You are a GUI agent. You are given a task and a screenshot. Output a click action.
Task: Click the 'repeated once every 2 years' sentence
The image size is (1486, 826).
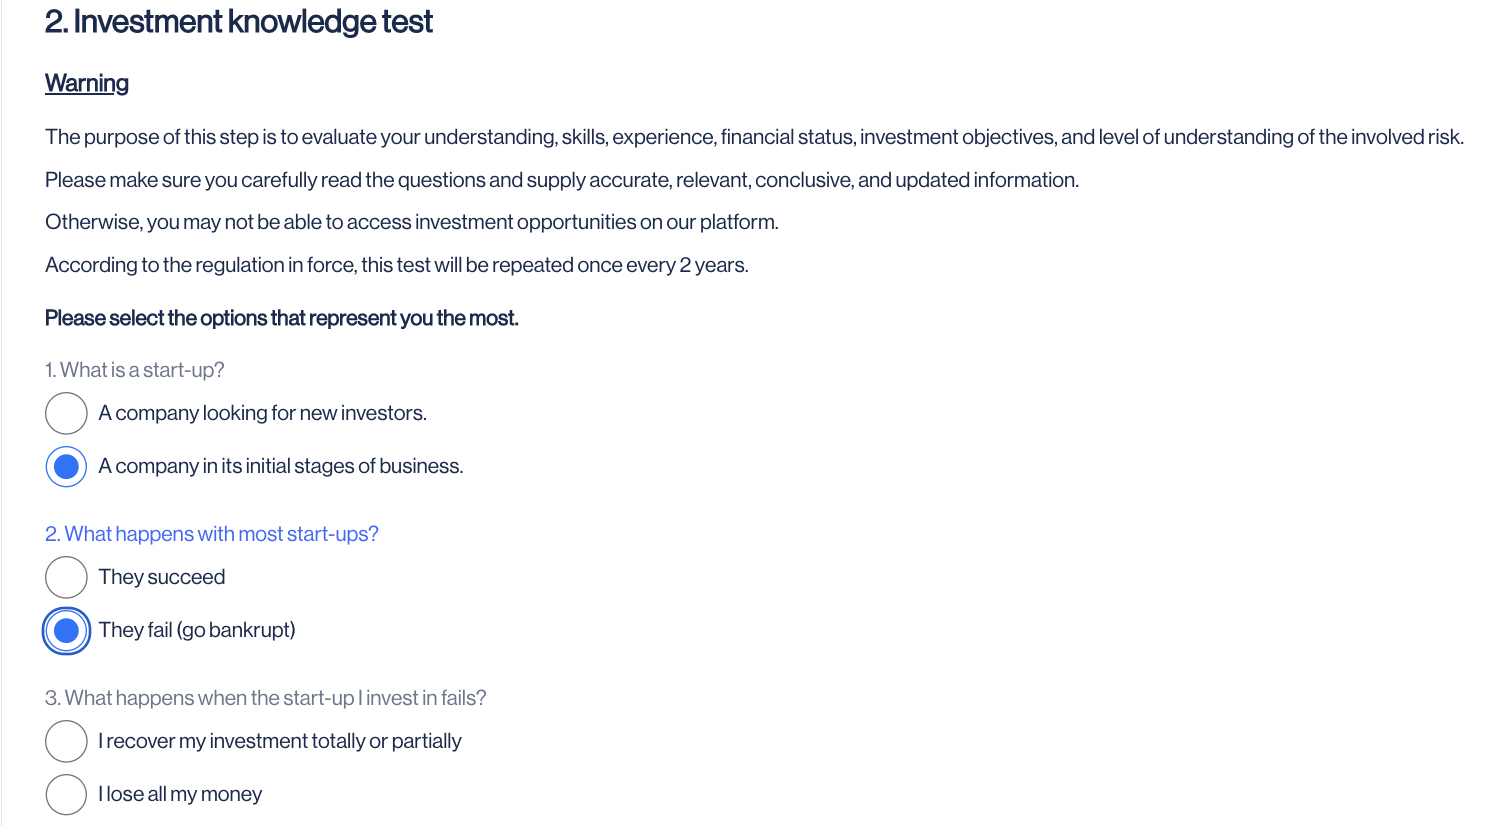tap(397, 265)
